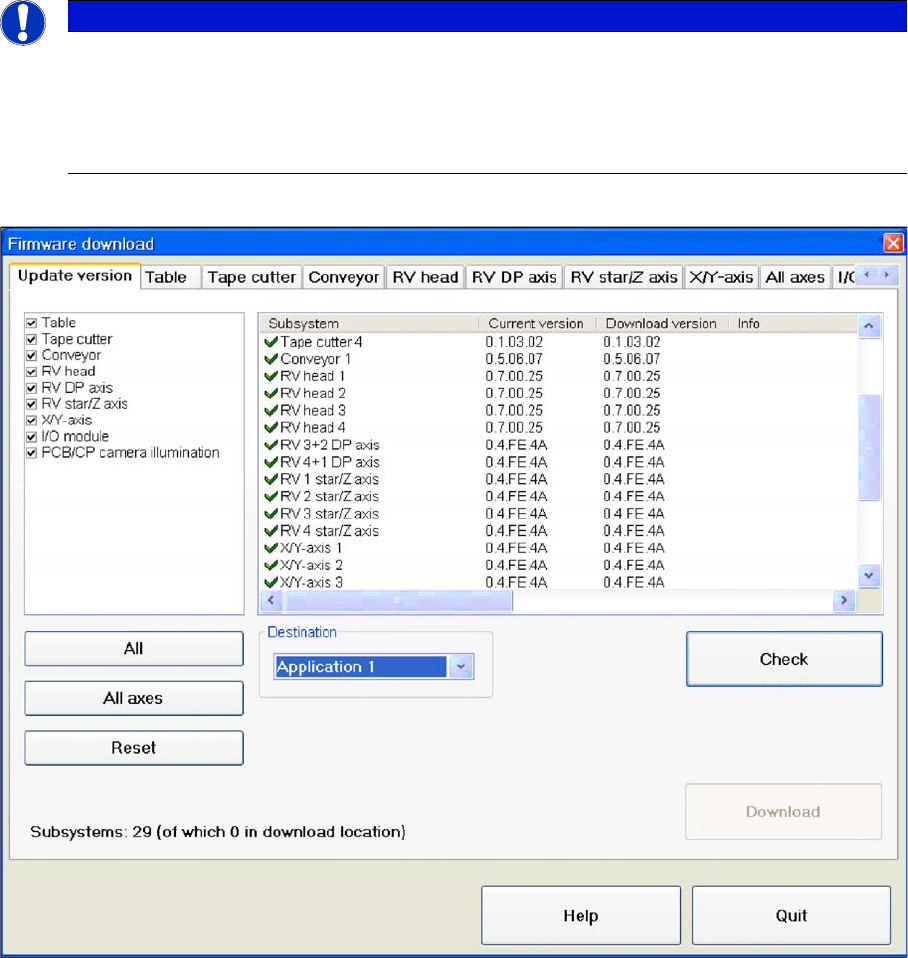Click the All button
The width and height of the screenshot is (908, 958).
pos(134,648)
